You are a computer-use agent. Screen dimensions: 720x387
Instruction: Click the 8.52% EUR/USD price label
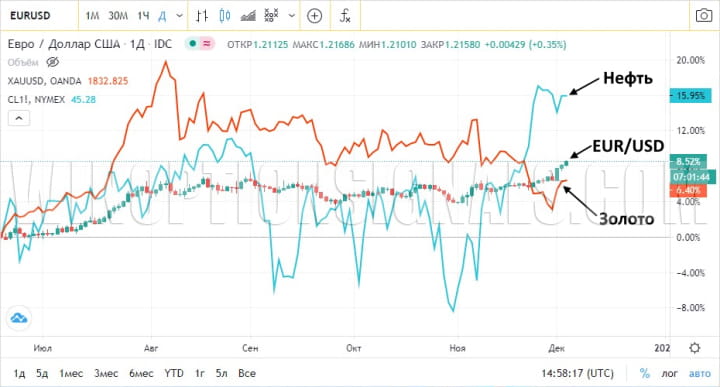click(x=688, y=162)
